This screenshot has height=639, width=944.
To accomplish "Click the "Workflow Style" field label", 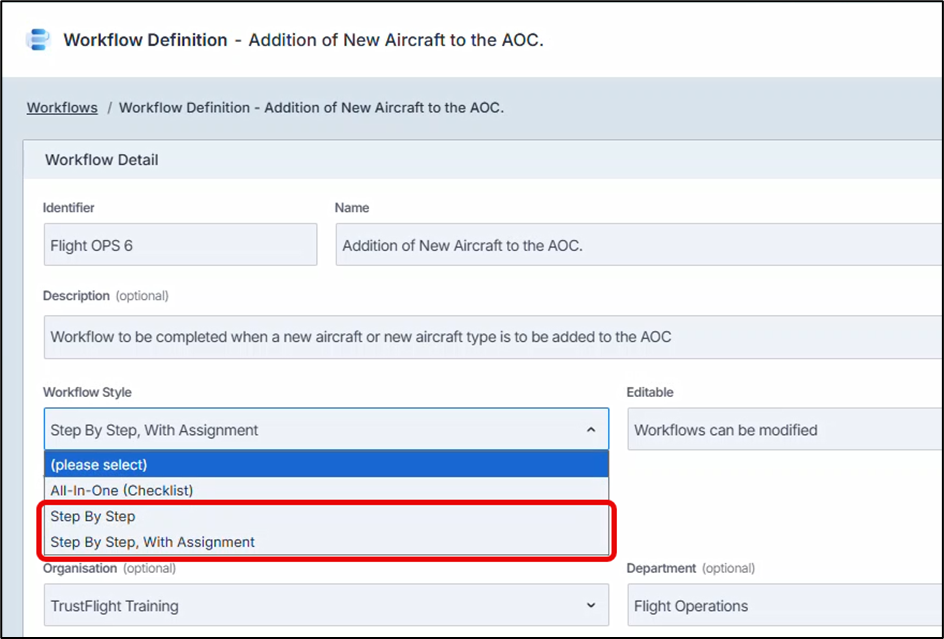I will click(87, 392).
